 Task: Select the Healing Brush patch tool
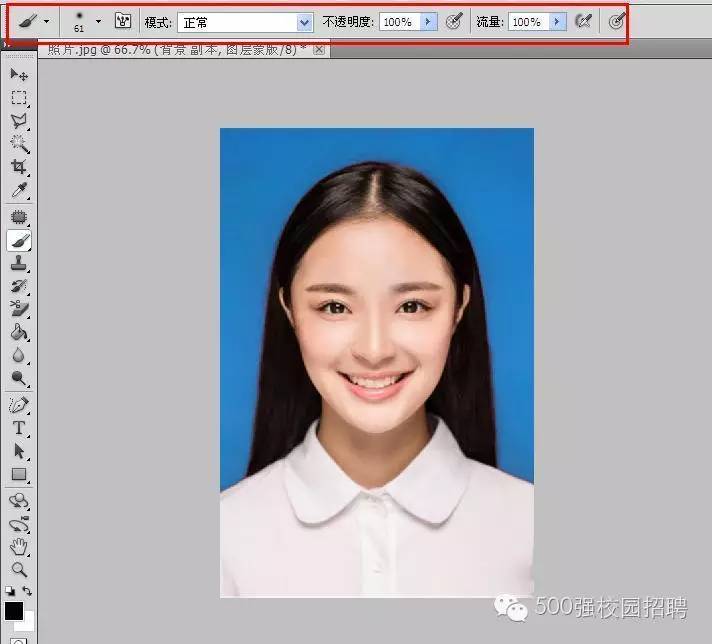pyautogui.click(x=19, y=217)
